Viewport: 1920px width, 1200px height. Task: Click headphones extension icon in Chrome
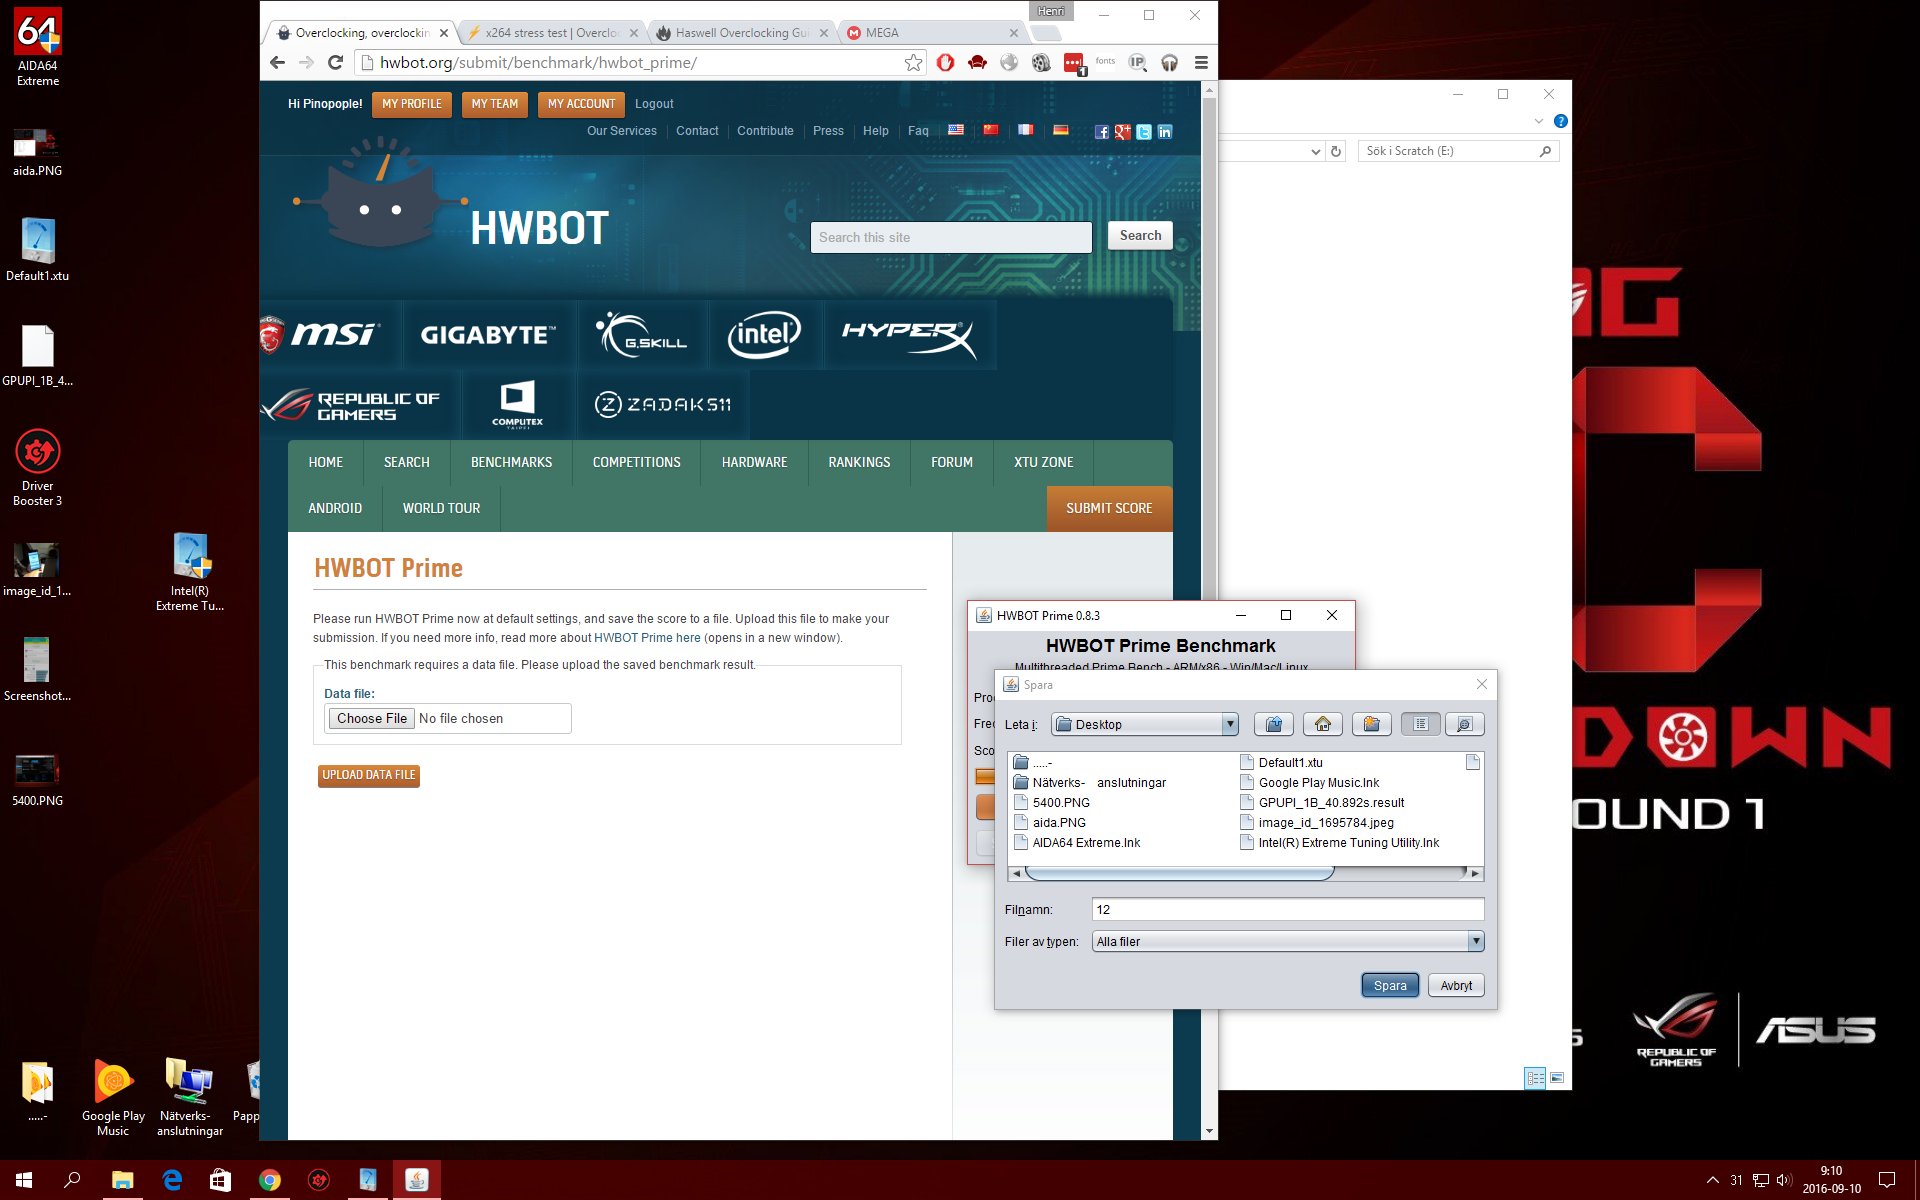(1169, 62)
